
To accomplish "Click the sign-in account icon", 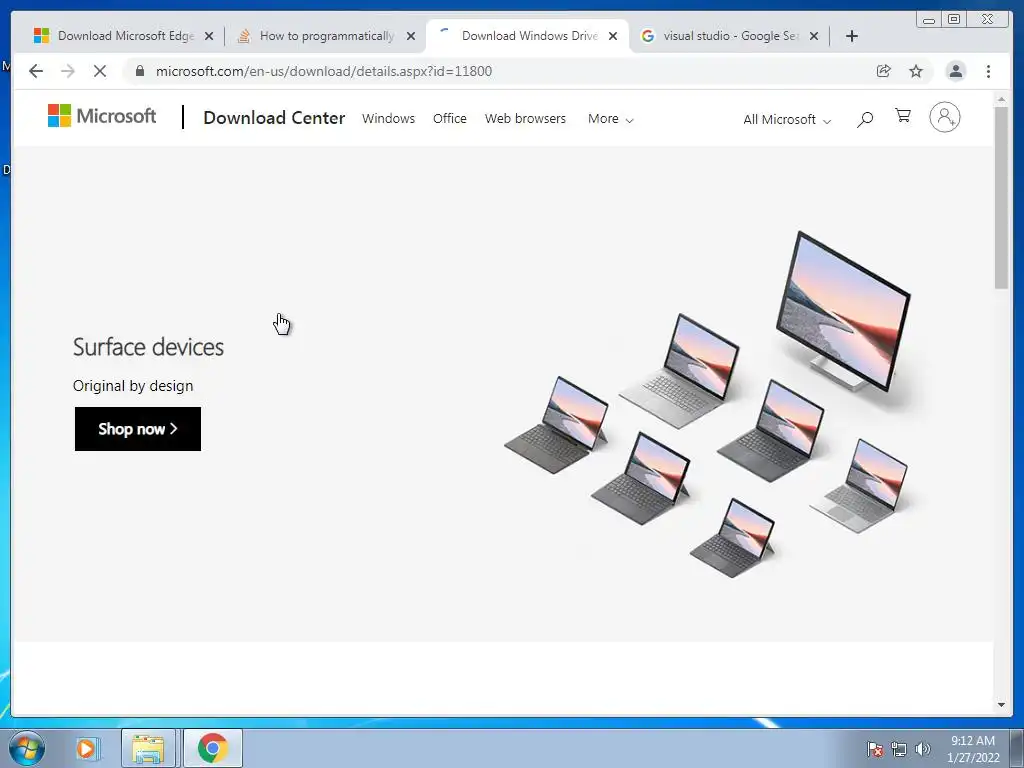I will pos(944,118).
